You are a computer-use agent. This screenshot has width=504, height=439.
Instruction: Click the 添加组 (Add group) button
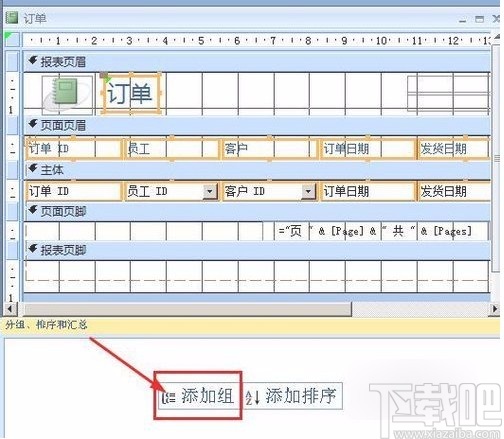(x=198, y=396)
